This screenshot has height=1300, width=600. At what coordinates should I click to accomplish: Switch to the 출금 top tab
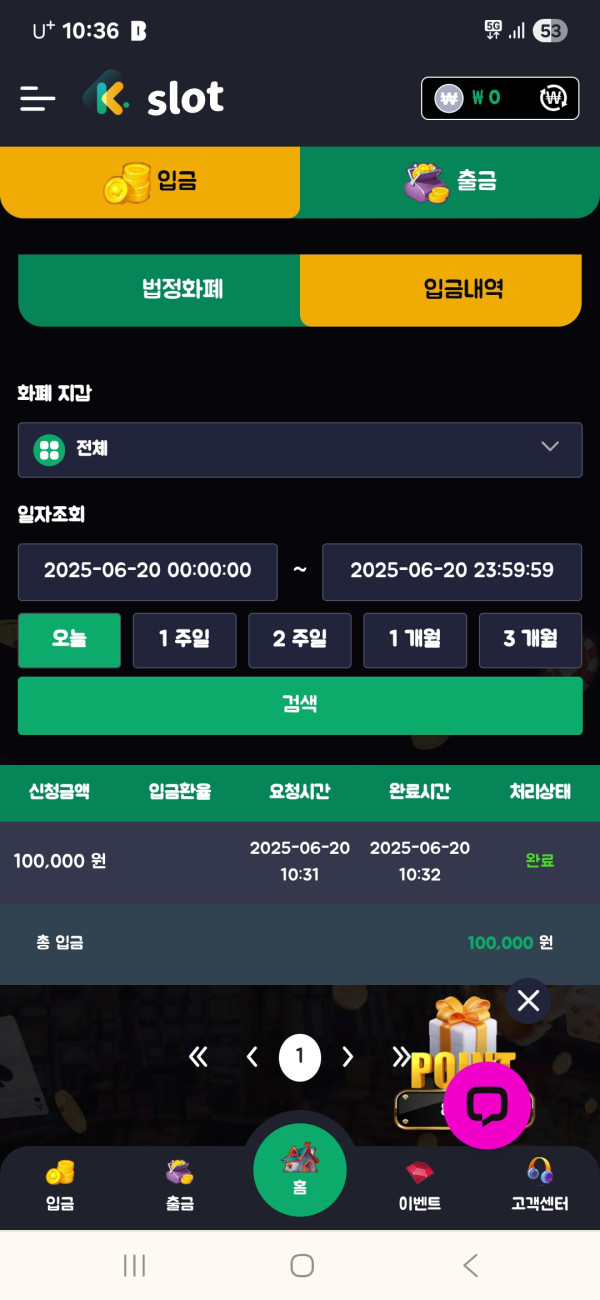[x=450, y=182]
